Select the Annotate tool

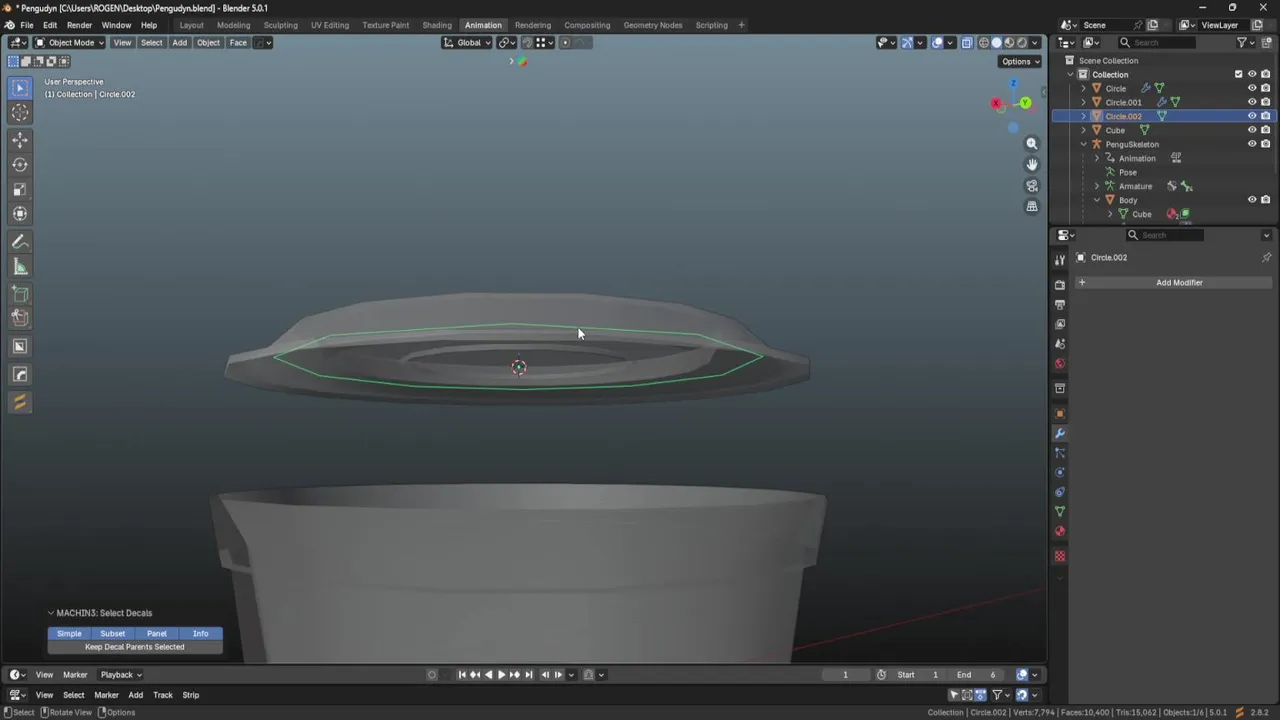pos(20,242)
